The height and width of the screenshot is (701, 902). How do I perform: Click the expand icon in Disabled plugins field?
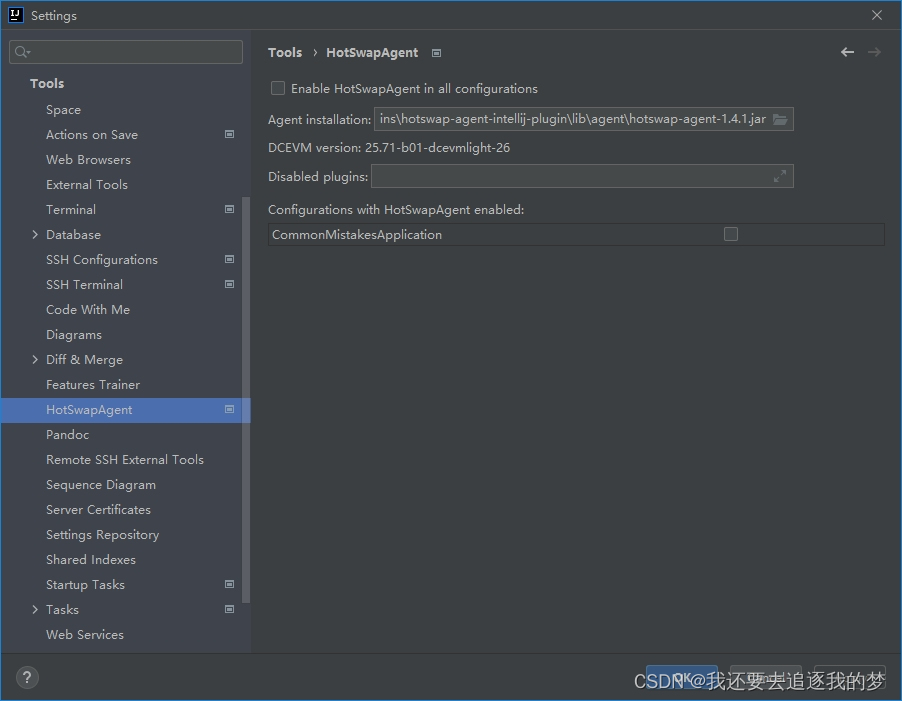pyautogui.click(x=779, y=177)
